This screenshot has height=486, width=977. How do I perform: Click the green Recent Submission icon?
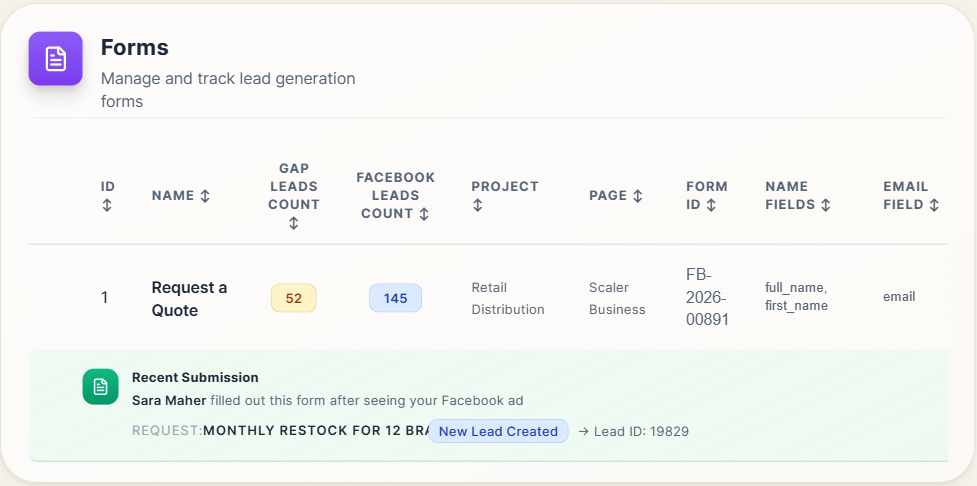point(100,386)
